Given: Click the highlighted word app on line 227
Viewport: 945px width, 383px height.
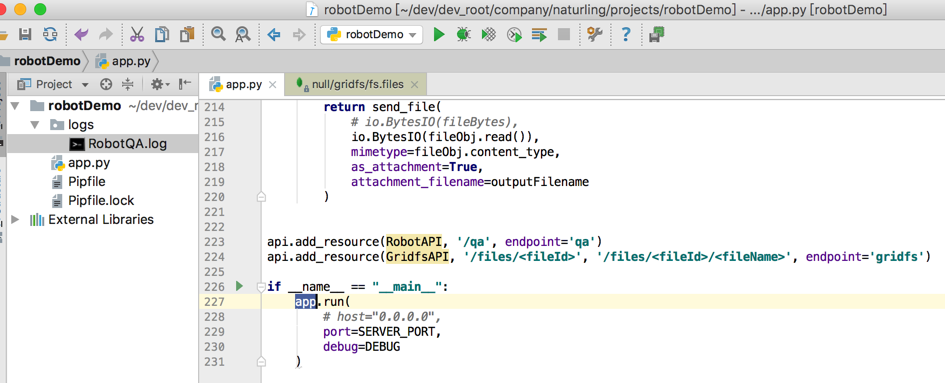Looking at the screenshot, I should click(x=306, y=301).
